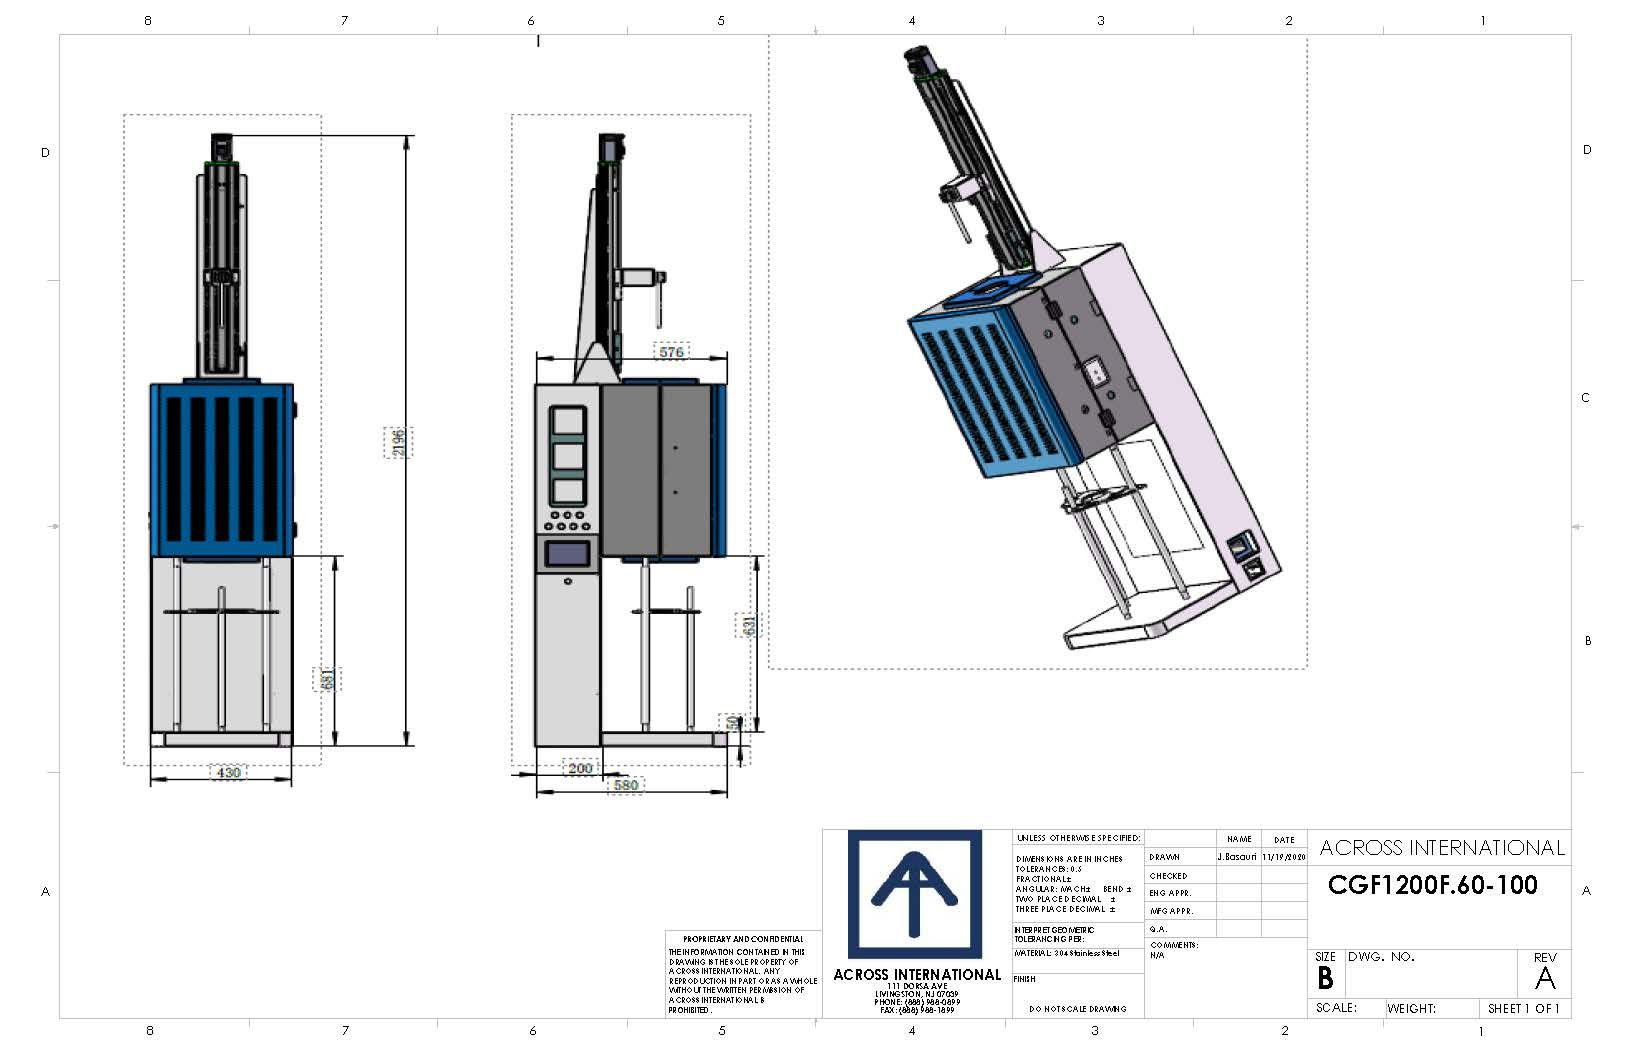Click the controller panel on side view
The width and height of the screenshot is (1632, 1056).
click(568, 455)
